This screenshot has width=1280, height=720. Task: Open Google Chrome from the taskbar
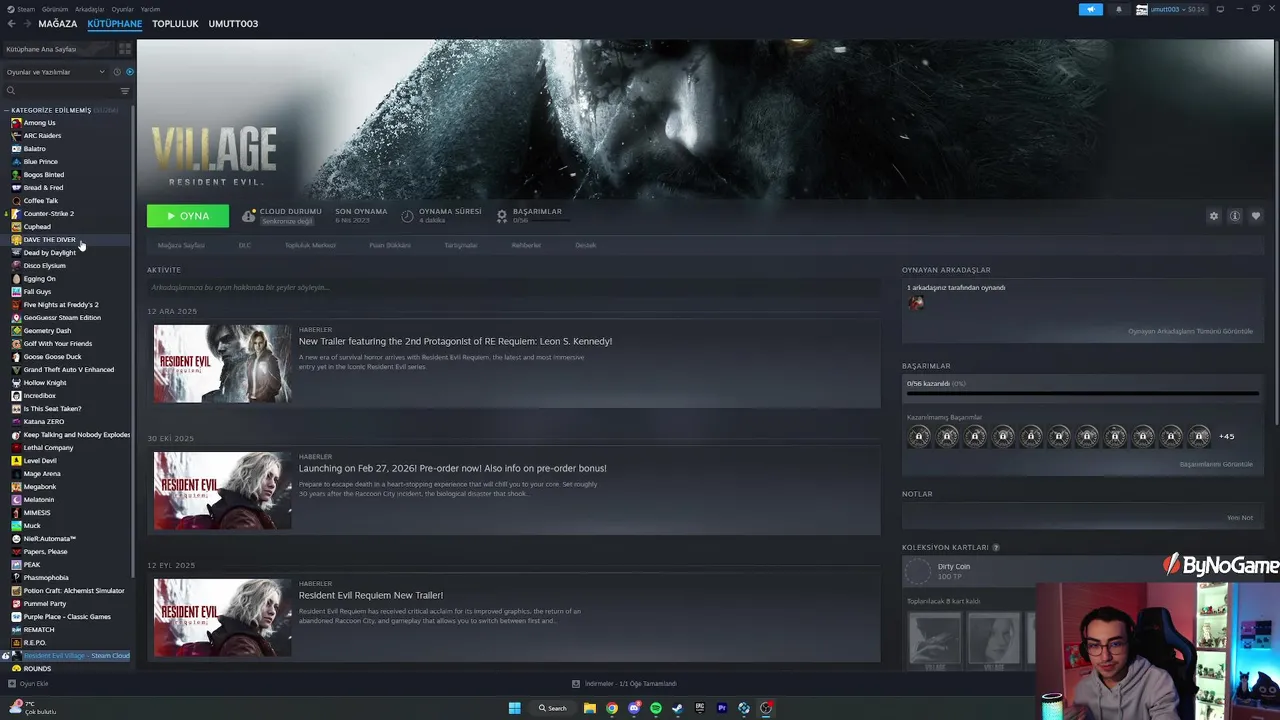pos(612,708)
